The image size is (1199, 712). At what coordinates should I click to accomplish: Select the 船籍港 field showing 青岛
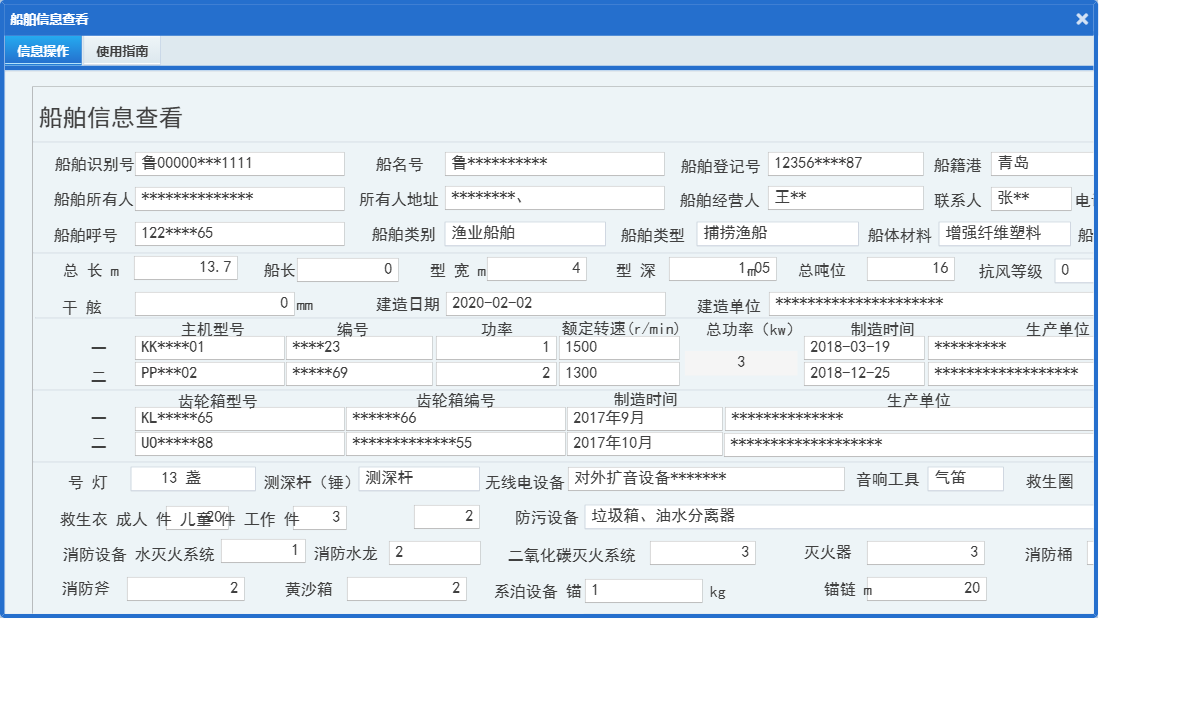pos(1040,163)
